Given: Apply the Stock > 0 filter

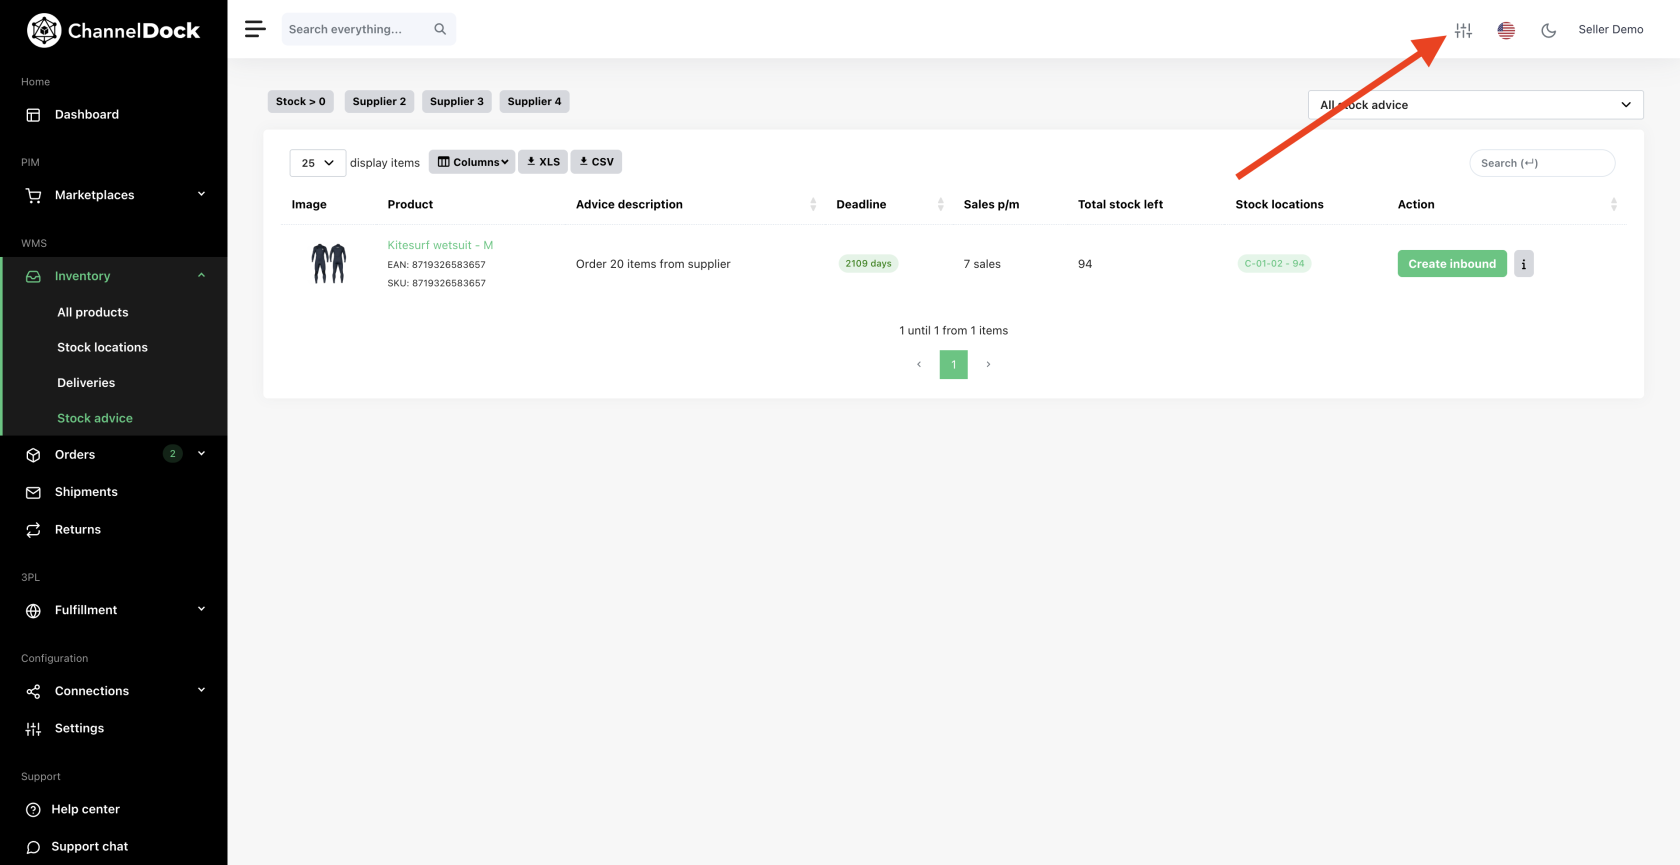Looking at the screenshot, I should pyautogui.click(x=300, y=101).
